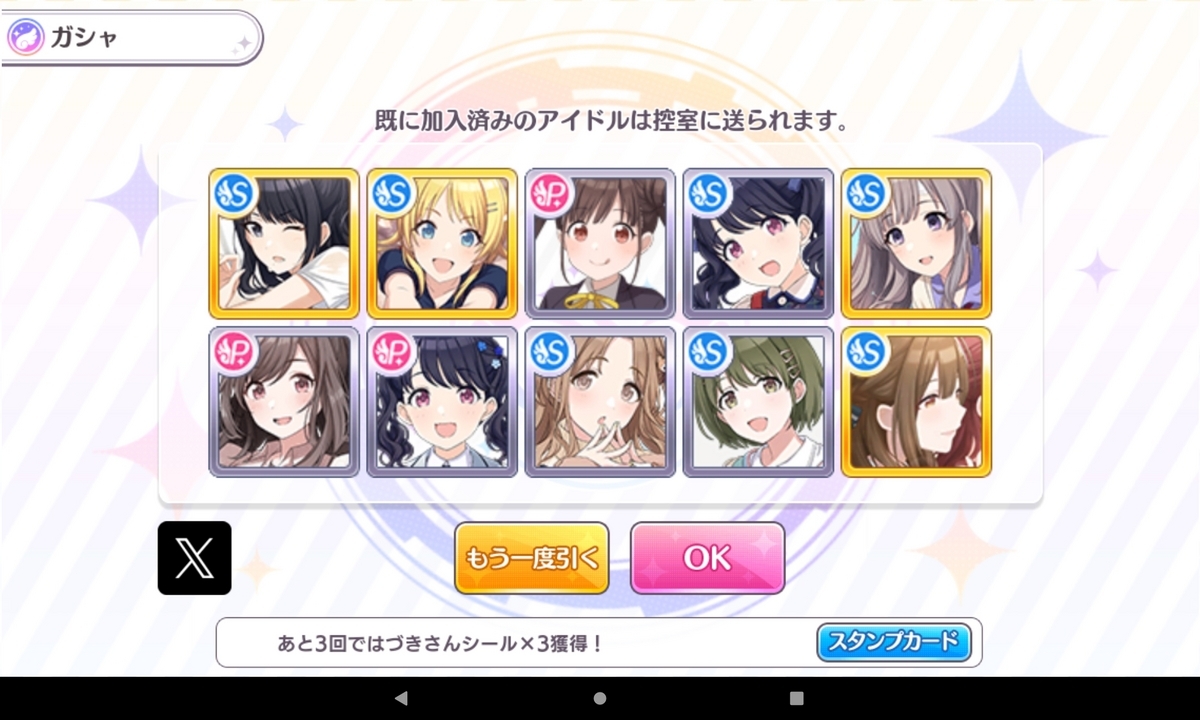This screenshot has height=720, width=1200.
Task: Click the はづきさんシール progress message bar
Action: [599, 642]
